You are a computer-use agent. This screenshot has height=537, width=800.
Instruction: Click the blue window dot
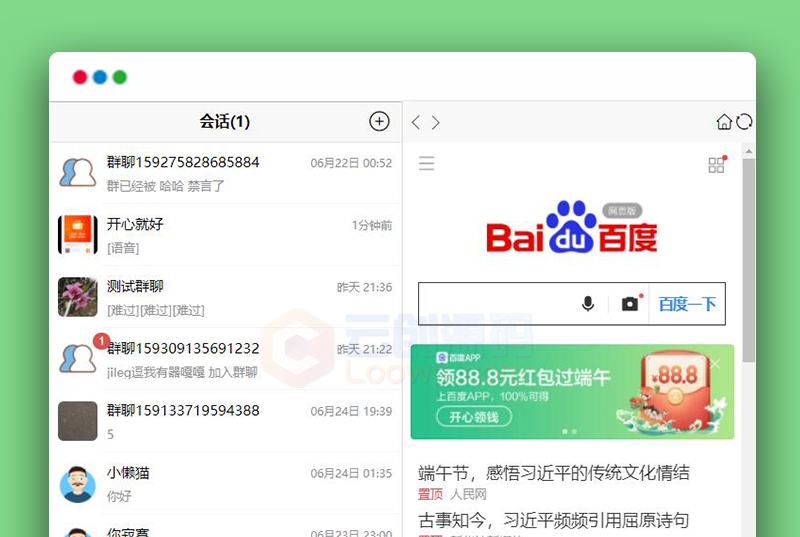[99, 77]
